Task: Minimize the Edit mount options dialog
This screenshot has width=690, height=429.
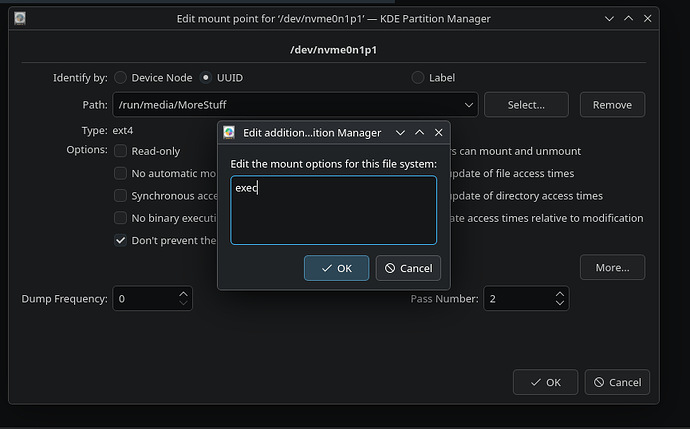Action: click(x=400, y=132)
